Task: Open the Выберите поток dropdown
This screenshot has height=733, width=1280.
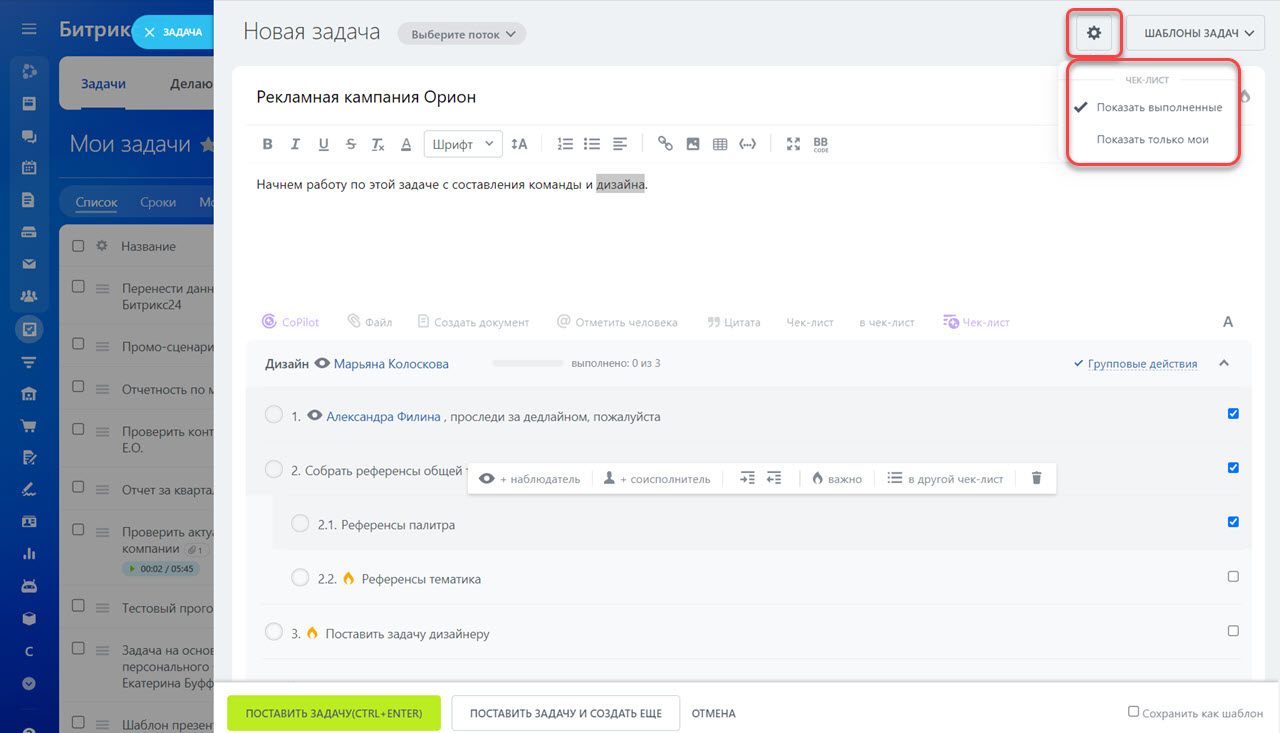Action: click(462, 33)
